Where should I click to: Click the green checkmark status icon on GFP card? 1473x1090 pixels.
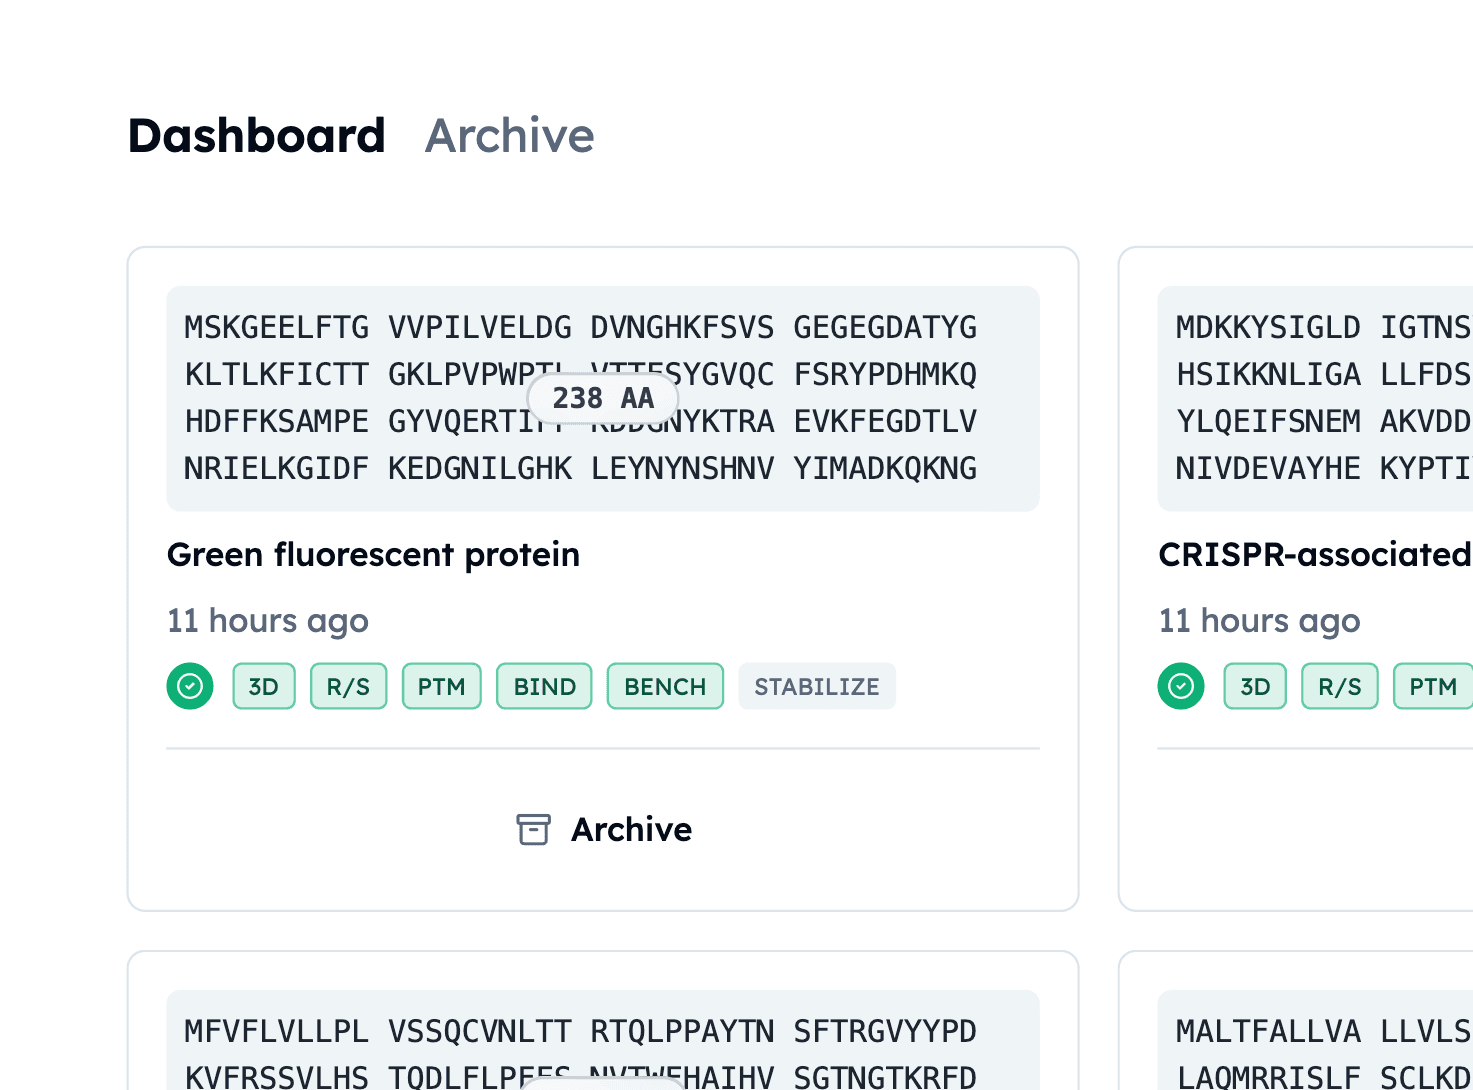tap(190, 686)
